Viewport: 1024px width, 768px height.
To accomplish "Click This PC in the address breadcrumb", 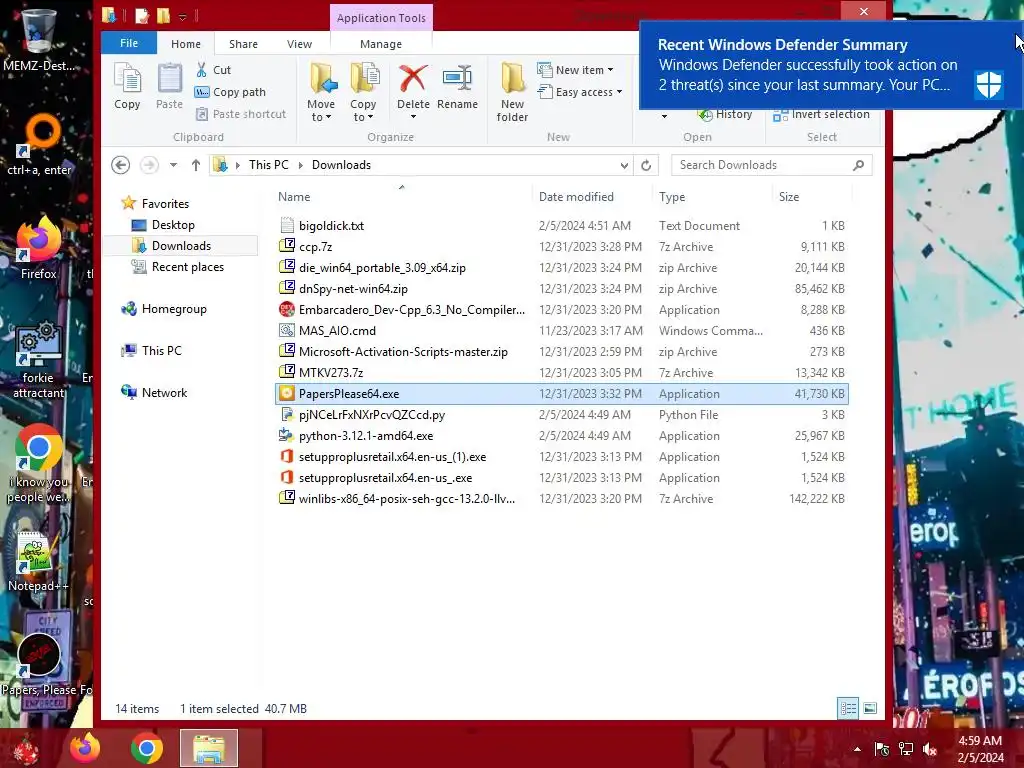I will pyautogui.click(x=268, y=165).
